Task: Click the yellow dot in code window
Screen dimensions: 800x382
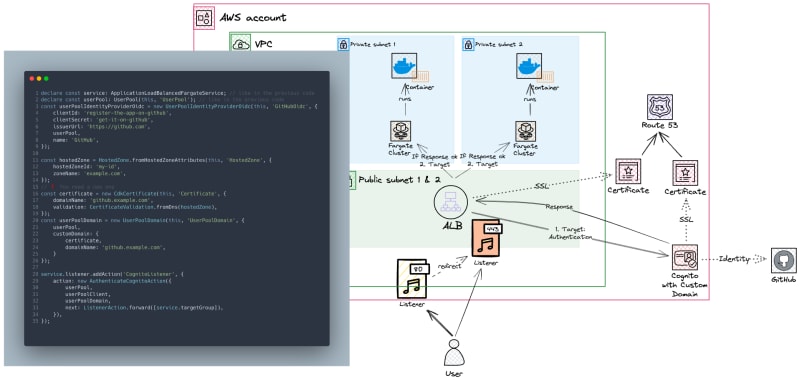Action: 39,79
